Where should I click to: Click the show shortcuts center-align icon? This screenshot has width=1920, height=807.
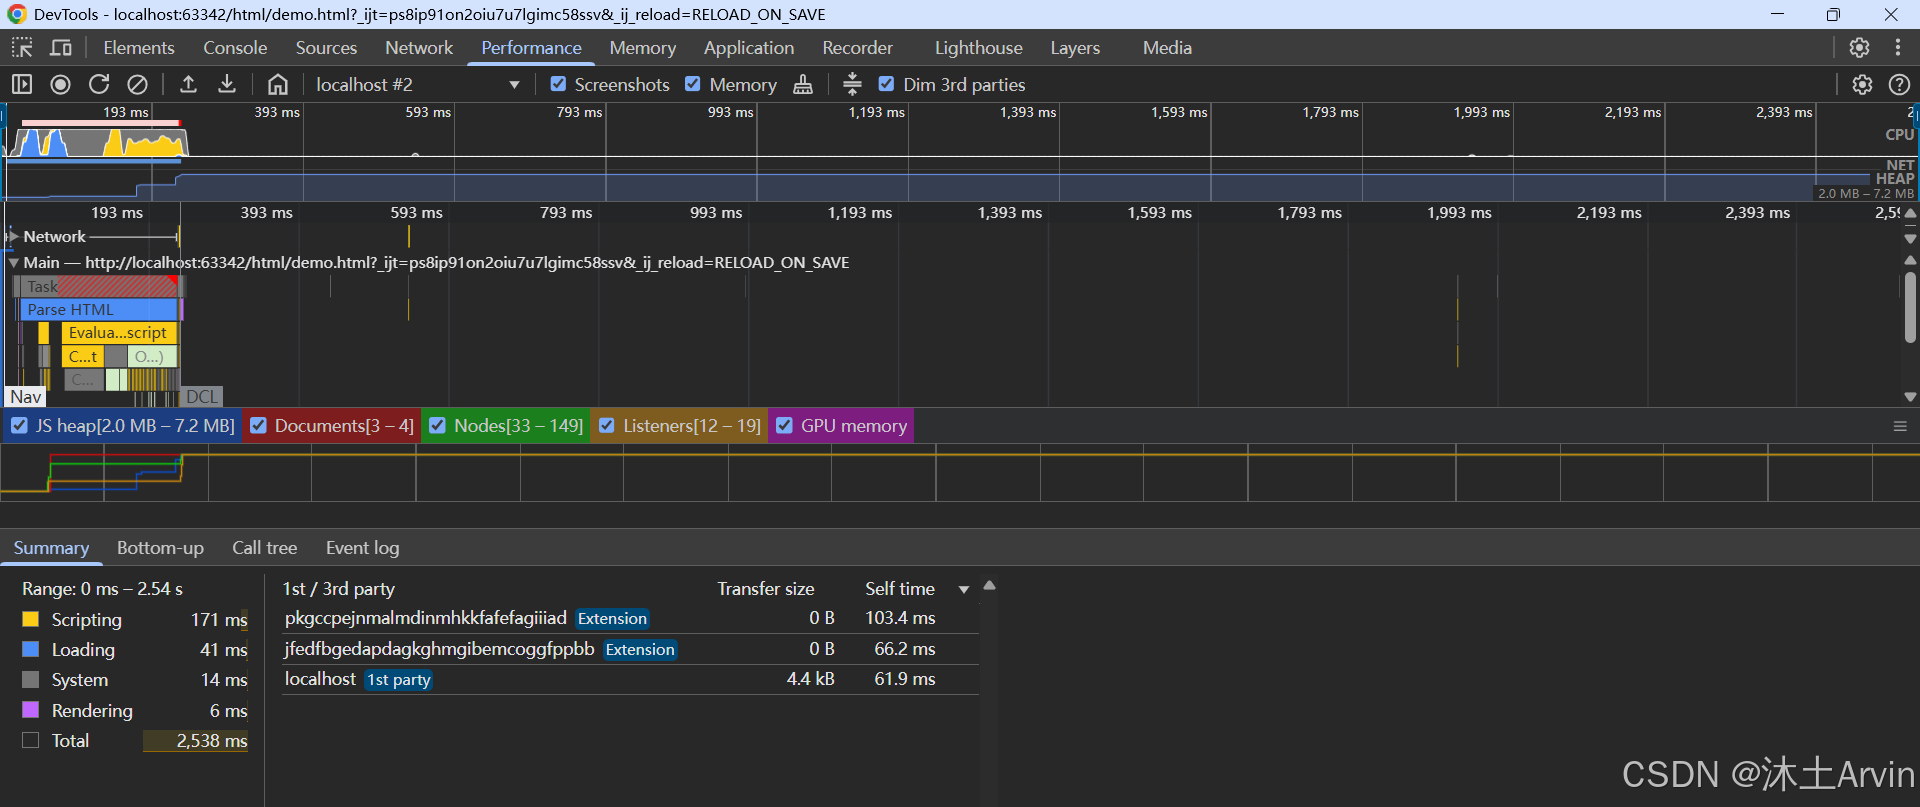pyautogui.click(x=852, y=85)
